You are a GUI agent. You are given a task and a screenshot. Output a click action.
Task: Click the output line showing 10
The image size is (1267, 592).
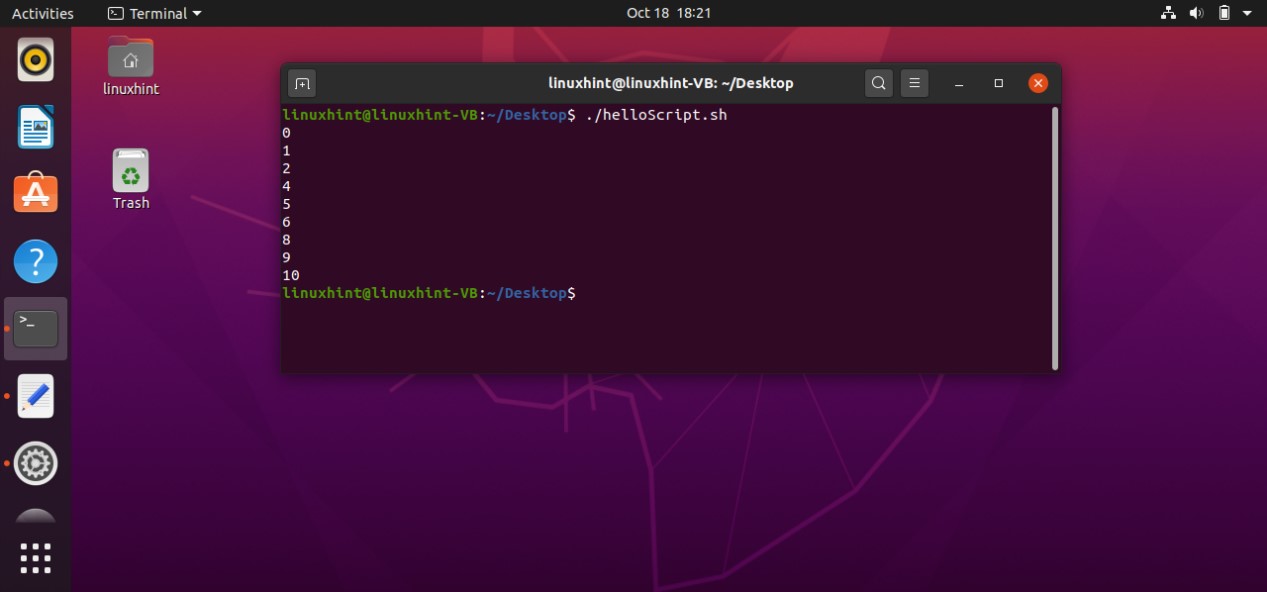point(291,275)
